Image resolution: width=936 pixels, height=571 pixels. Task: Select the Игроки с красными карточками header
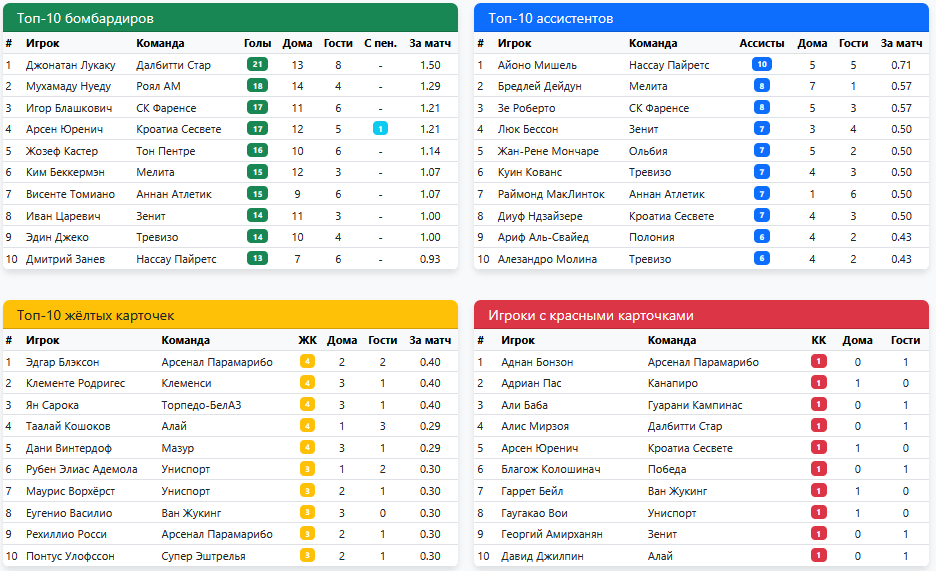point(700,315)
